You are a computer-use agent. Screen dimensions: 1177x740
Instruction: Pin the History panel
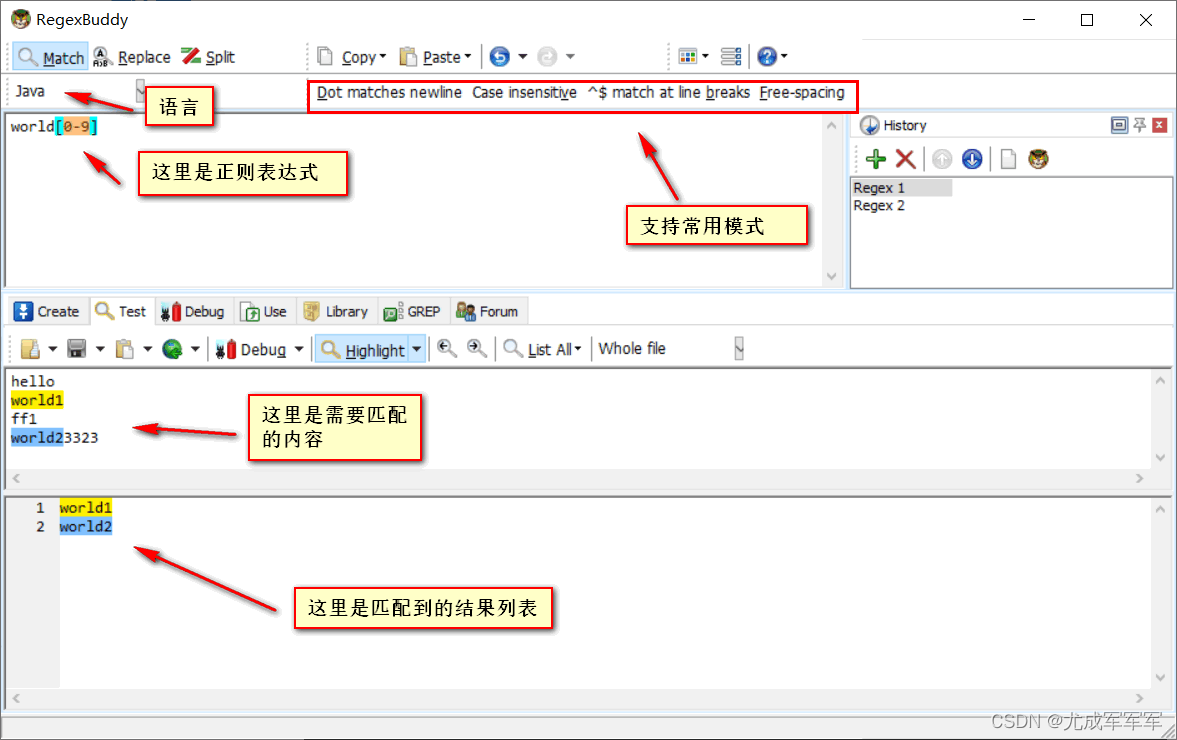click(x=1139, y=125)
